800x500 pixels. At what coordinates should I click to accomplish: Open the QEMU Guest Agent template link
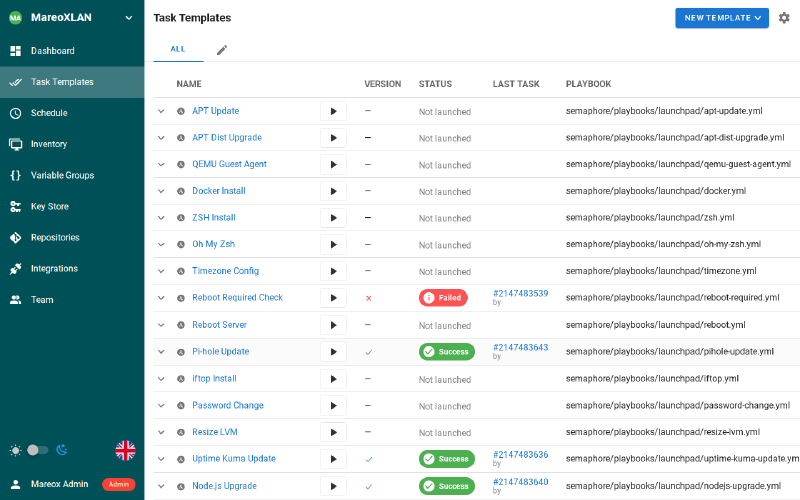(229, 164)
